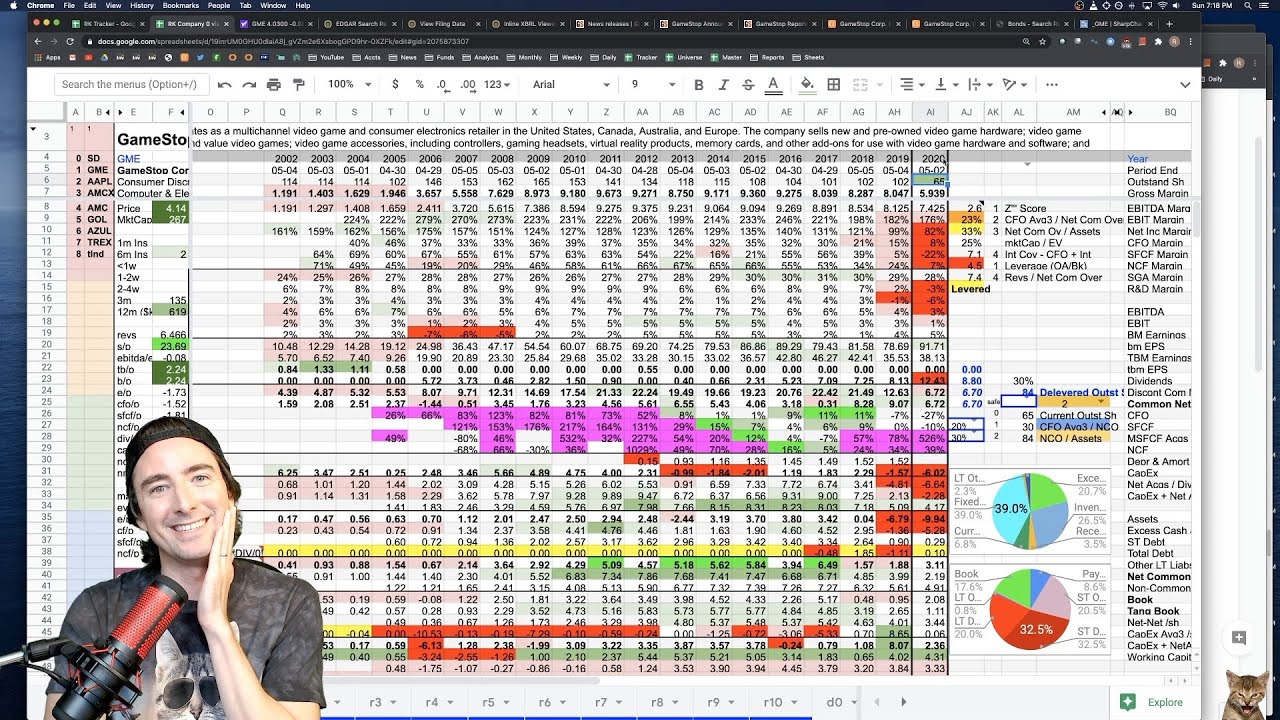Open text rotation dropdown
The width and height of the screenshot is (1280, 720).
point(1014,85)
